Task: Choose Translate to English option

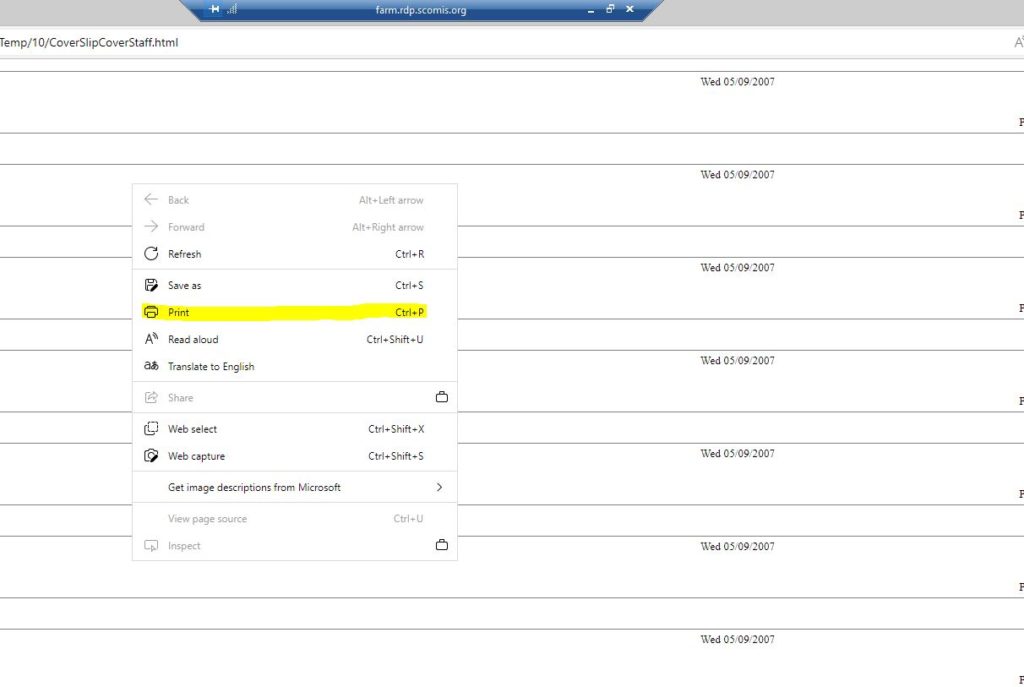Action: [x=211, y=367]
